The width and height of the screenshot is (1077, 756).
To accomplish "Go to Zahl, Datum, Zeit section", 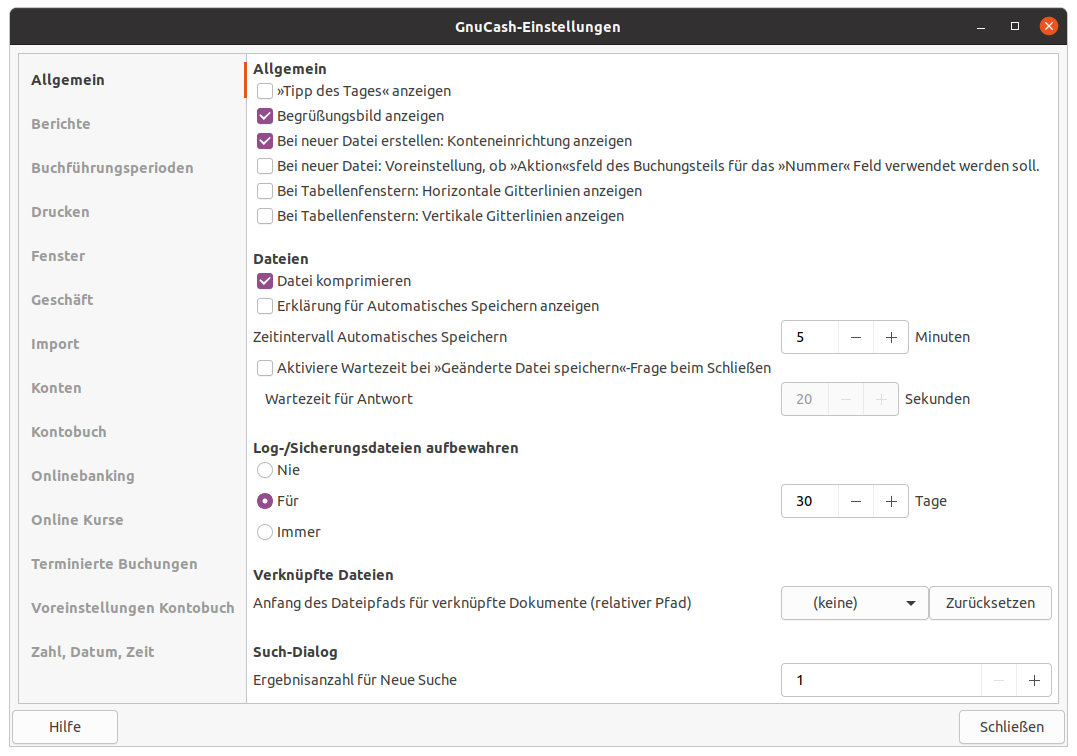I will click(x=93, y=652).
